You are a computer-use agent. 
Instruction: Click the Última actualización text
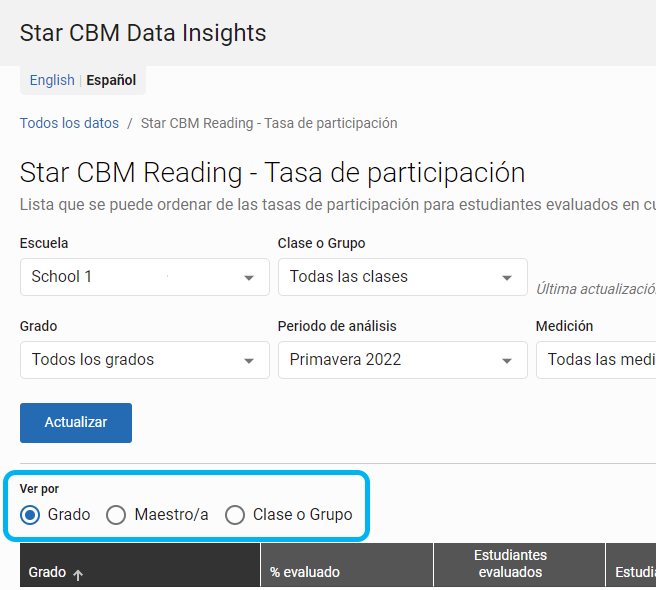596,289
